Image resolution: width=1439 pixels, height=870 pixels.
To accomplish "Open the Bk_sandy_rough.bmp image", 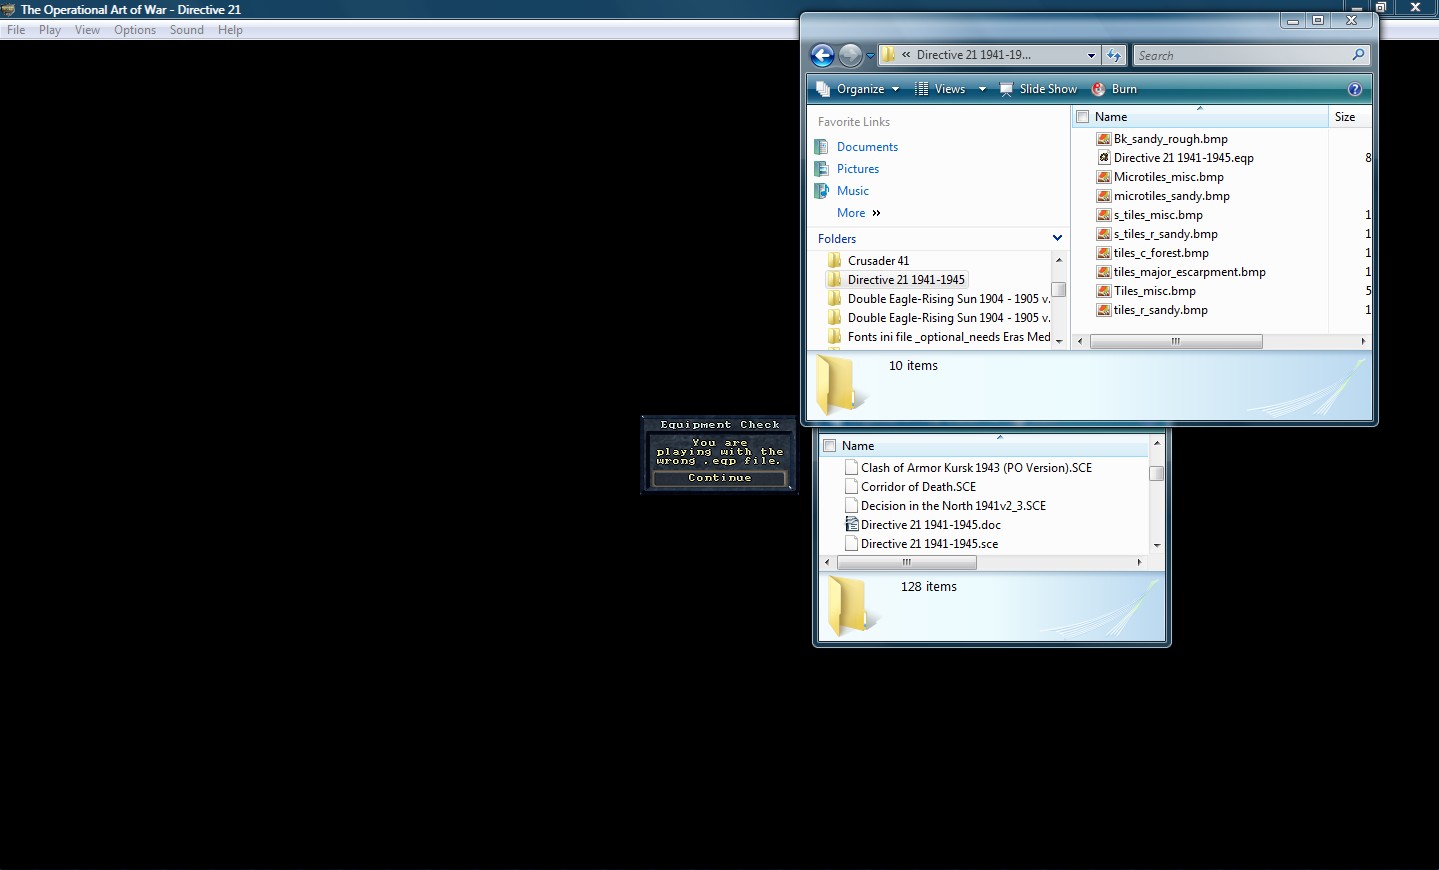I will pyautogui.click(x=1171, y=138).
